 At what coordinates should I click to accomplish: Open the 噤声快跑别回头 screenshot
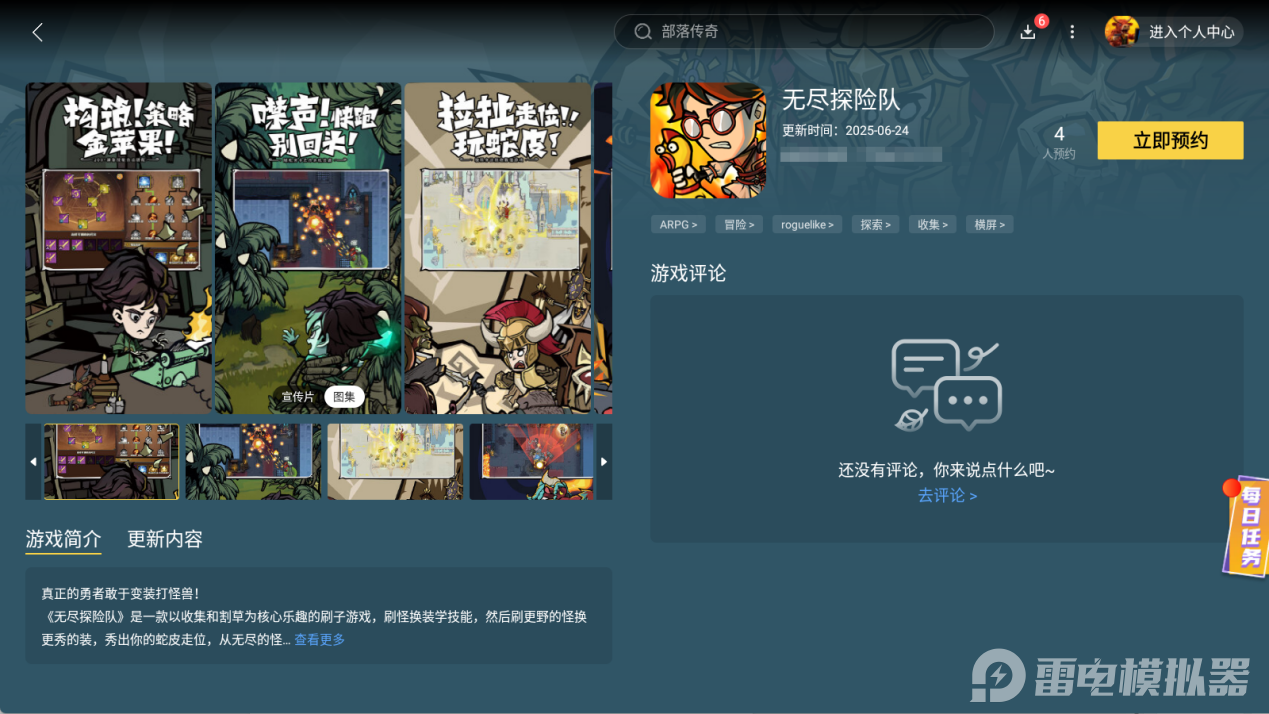pos(308,248)
